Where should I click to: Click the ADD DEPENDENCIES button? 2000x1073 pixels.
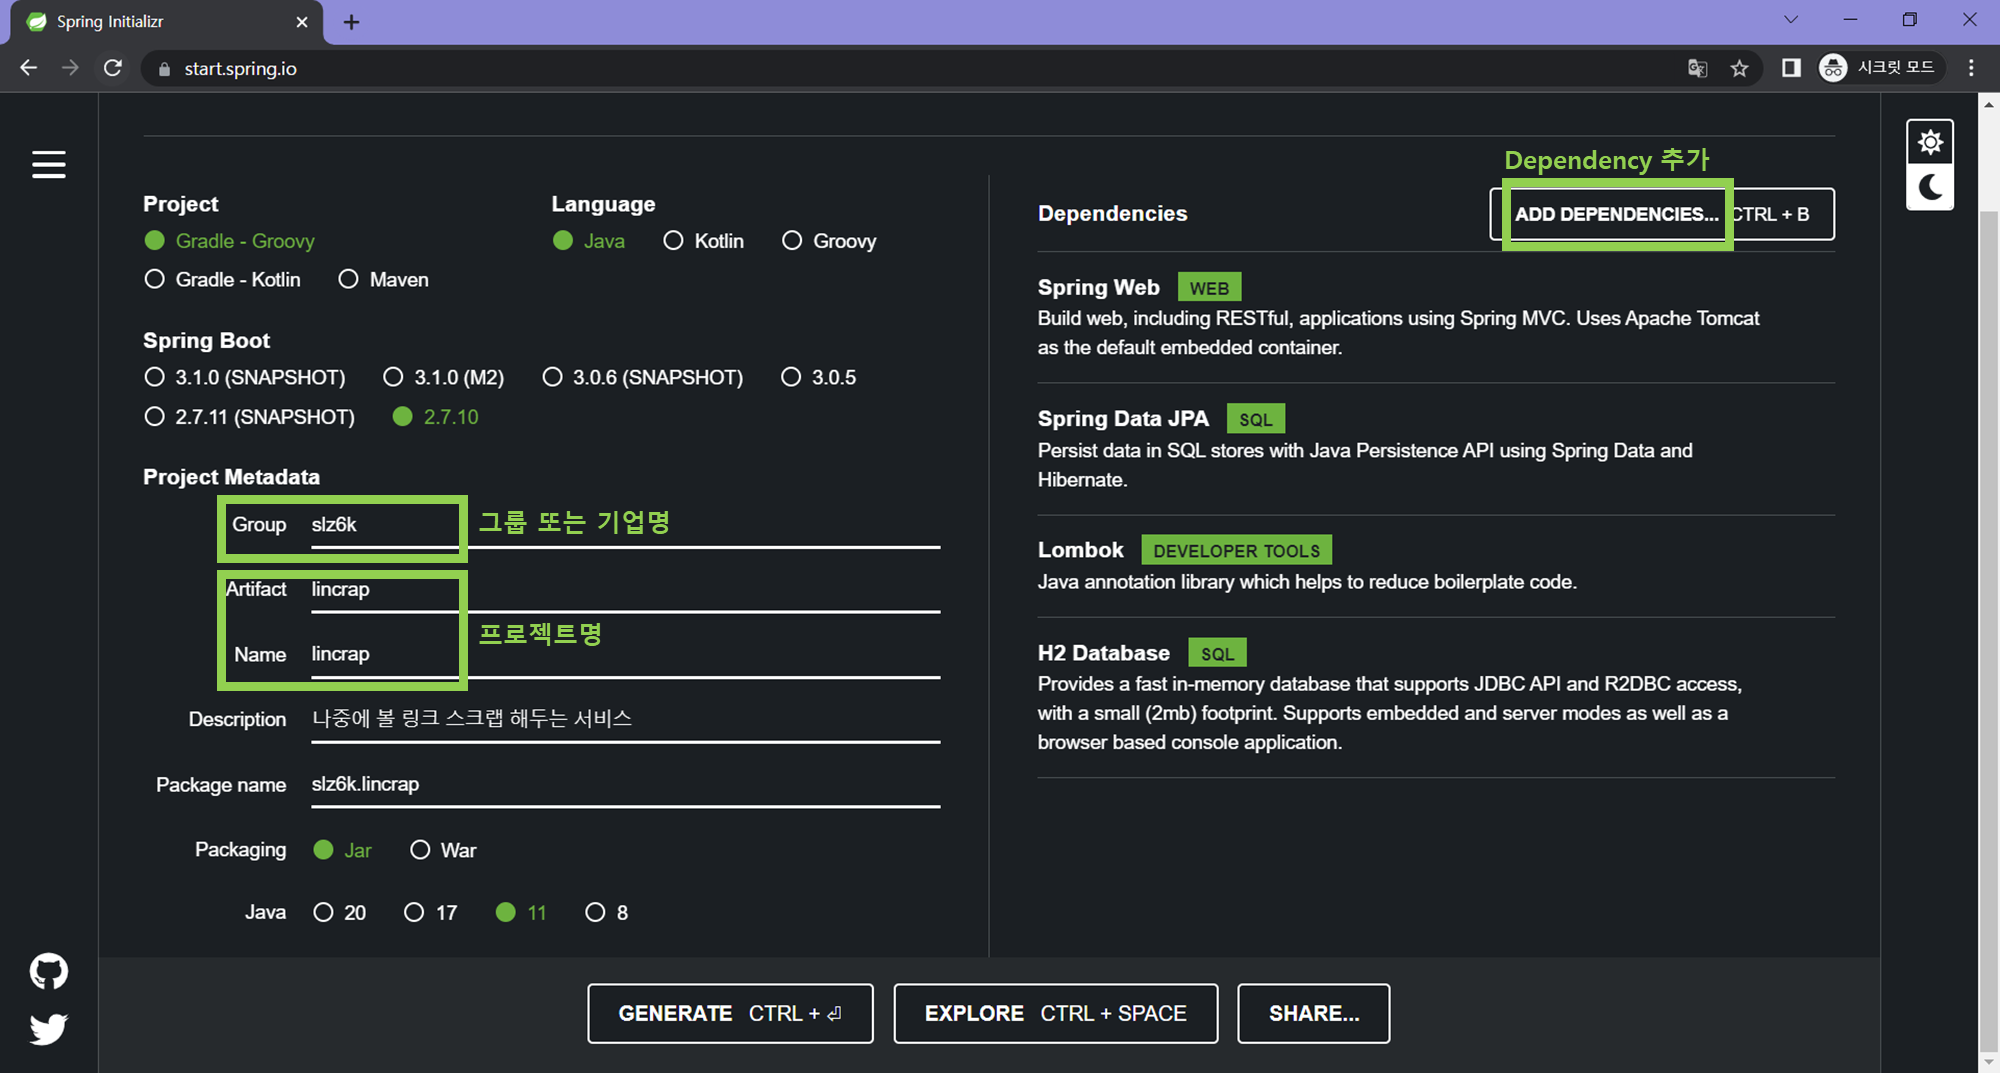click(1662, 214)
